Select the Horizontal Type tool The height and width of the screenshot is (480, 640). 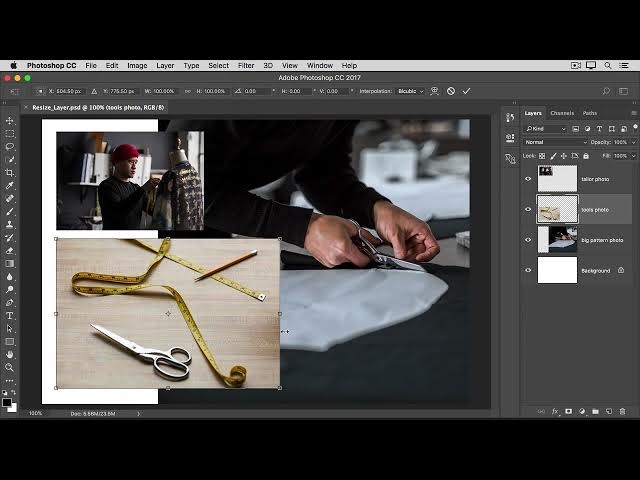coord(10,315)
